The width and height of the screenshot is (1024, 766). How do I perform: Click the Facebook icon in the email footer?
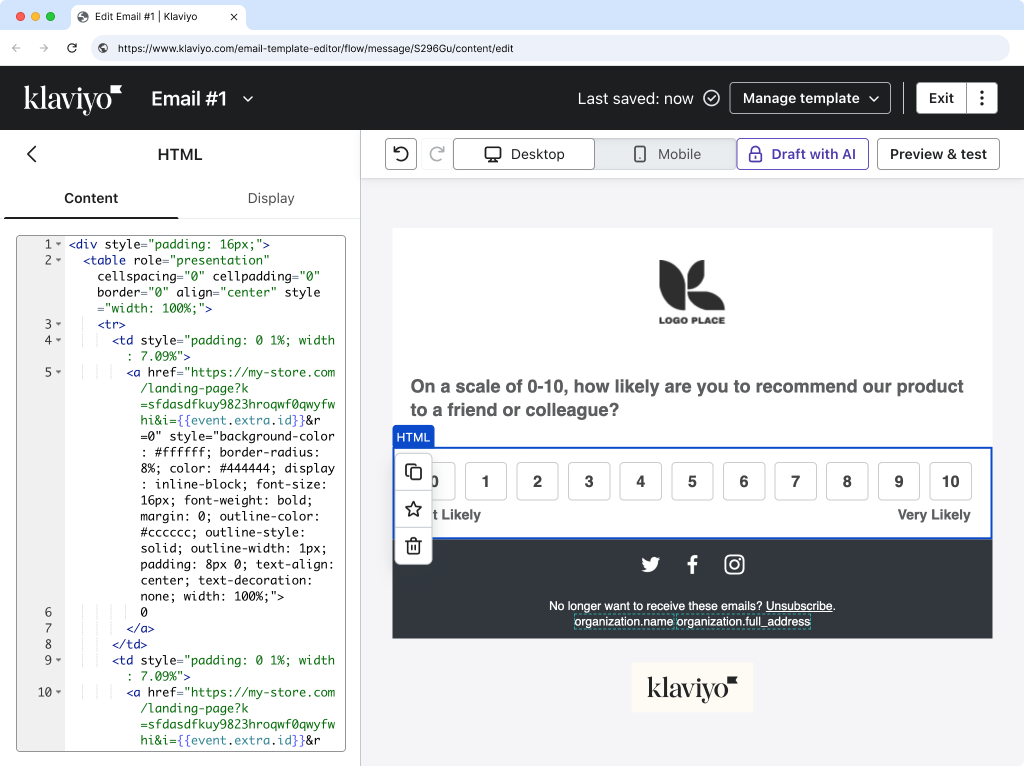[693, 564]
